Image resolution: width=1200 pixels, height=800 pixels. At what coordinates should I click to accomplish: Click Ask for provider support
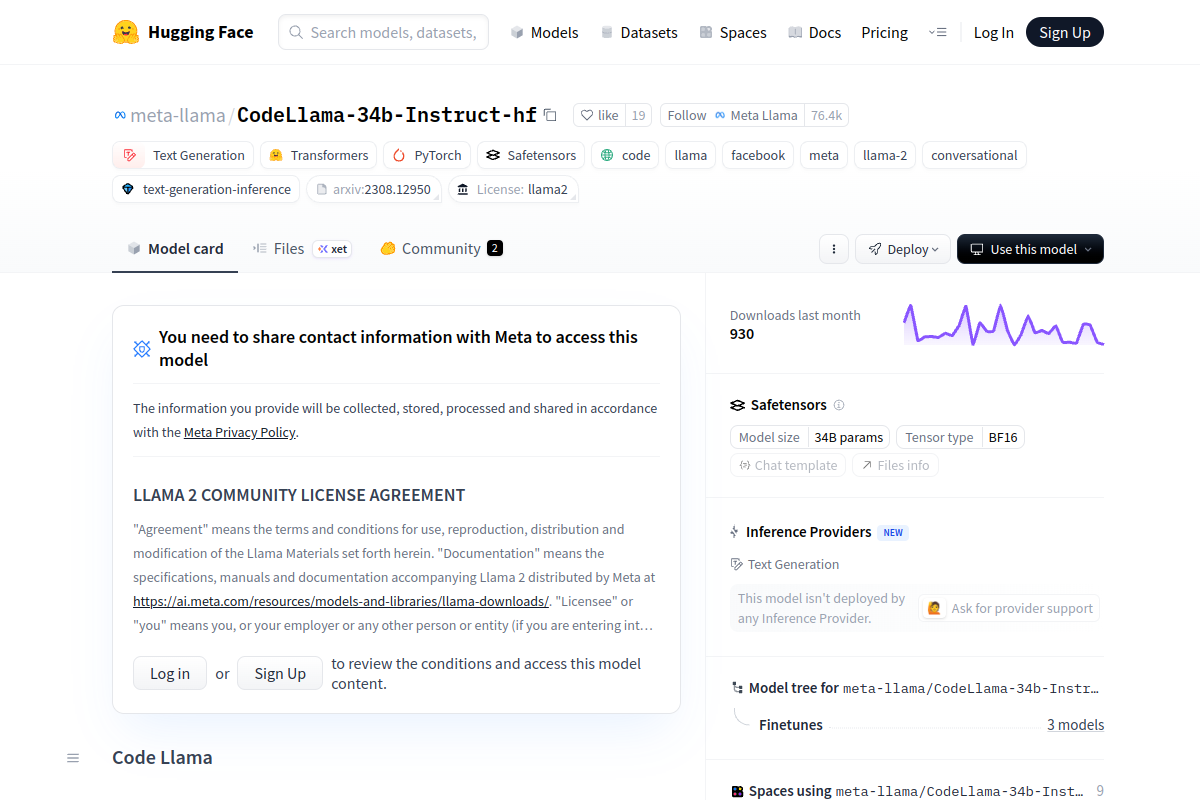tap(1009, 608)
